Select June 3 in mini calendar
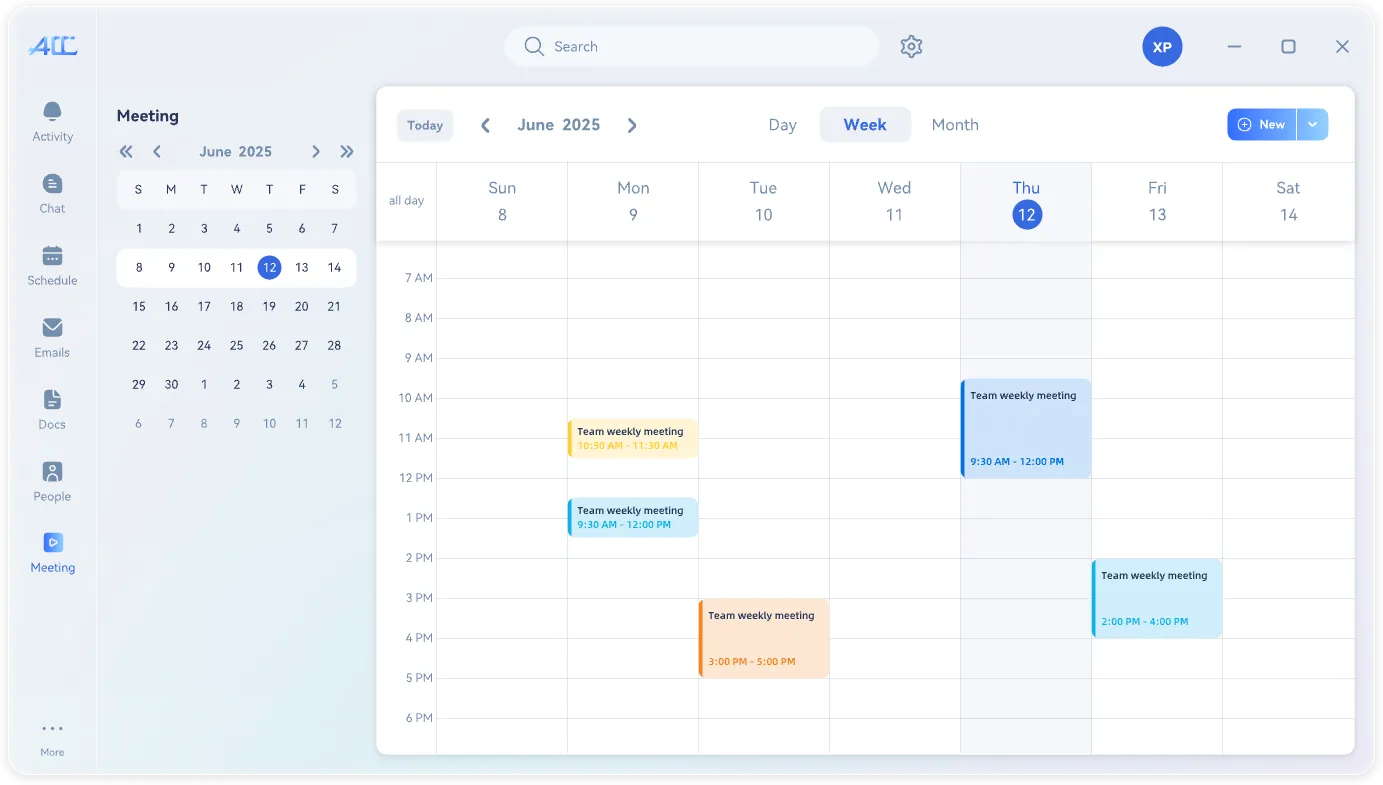This screenshot has height=785, width=1383. tap(204, 228)
